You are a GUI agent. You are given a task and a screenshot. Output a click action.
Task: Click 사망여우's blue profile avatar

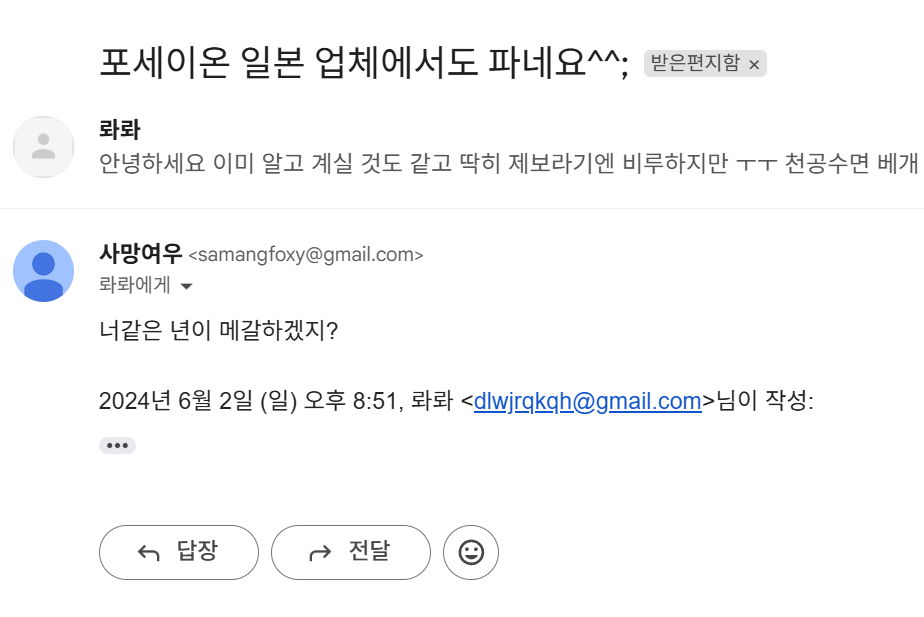(x=43, y=271)
